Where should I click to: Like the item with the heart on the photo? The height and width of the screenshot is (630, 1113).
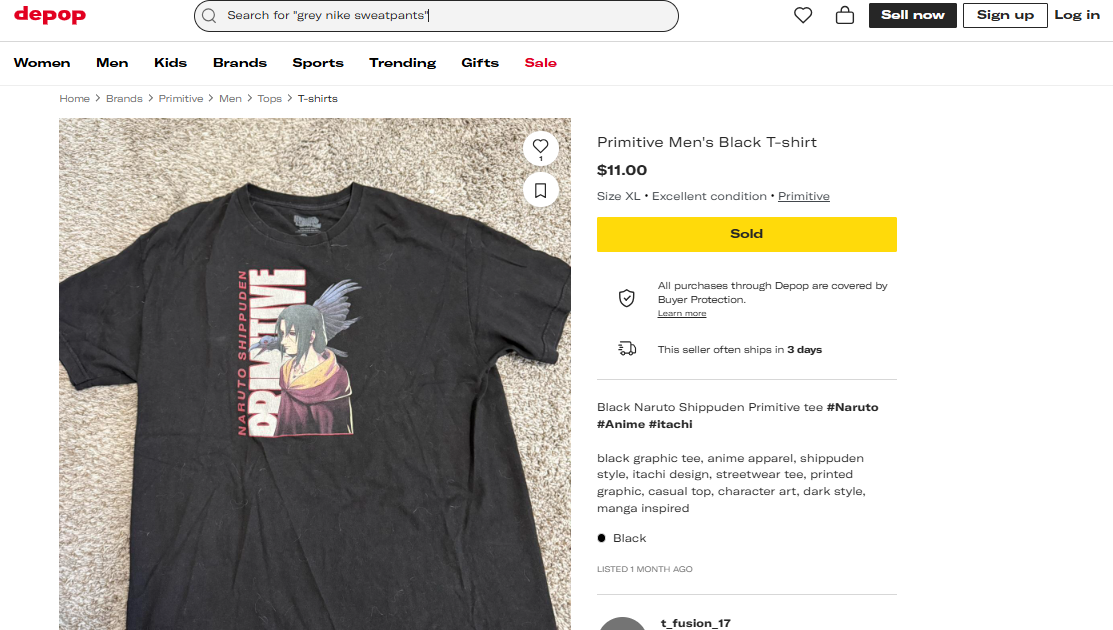coord(541,146)
